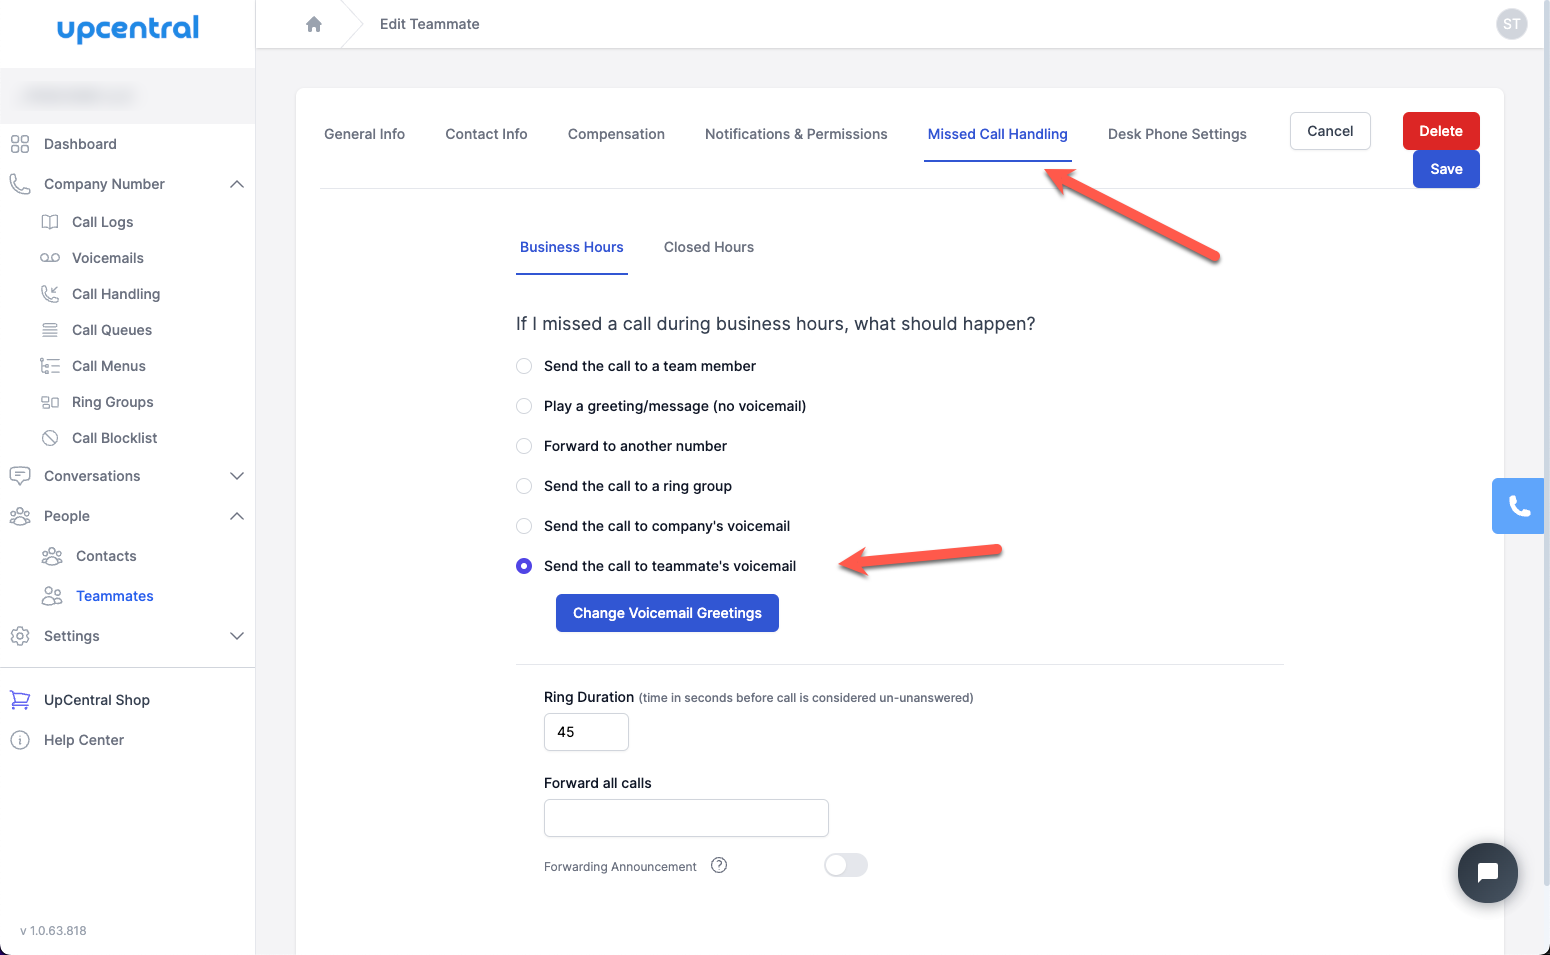Click the Call Blocklist icon

[50, 438]
